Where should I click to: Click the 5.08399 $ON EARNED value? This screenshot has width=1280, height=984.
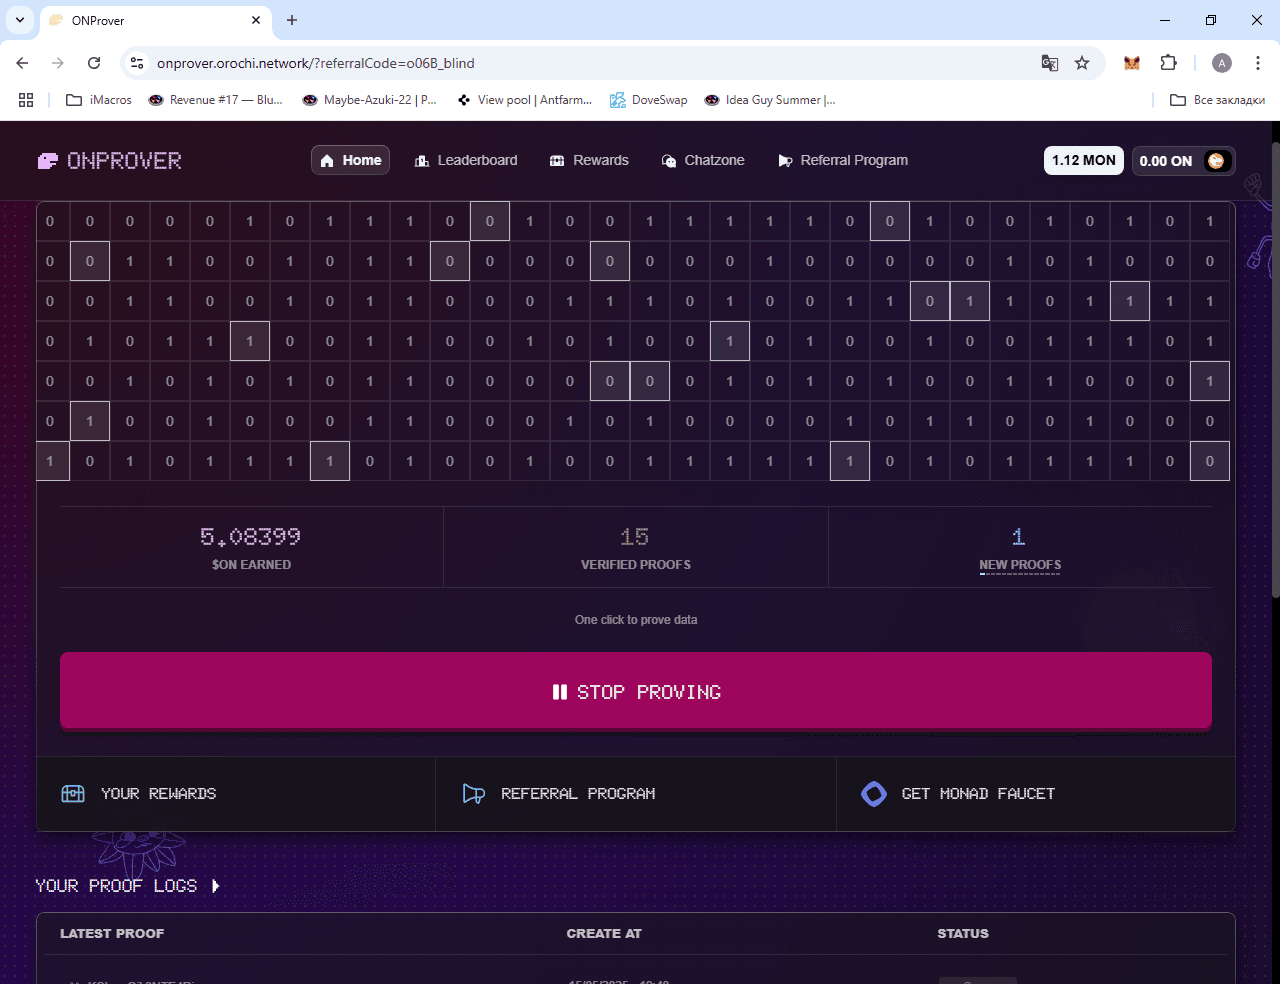(x=251, y=537)
